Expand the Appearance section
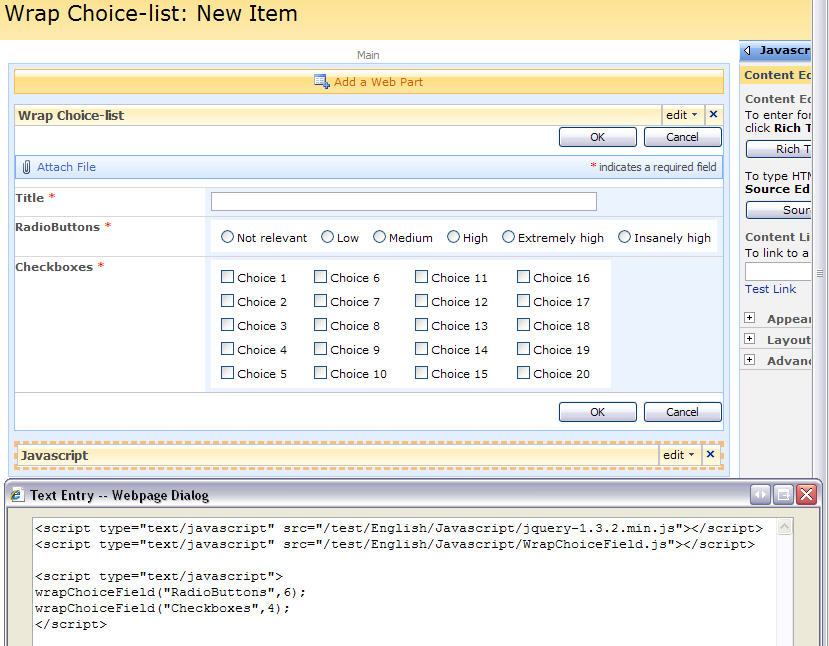 (x=749, y=318)
